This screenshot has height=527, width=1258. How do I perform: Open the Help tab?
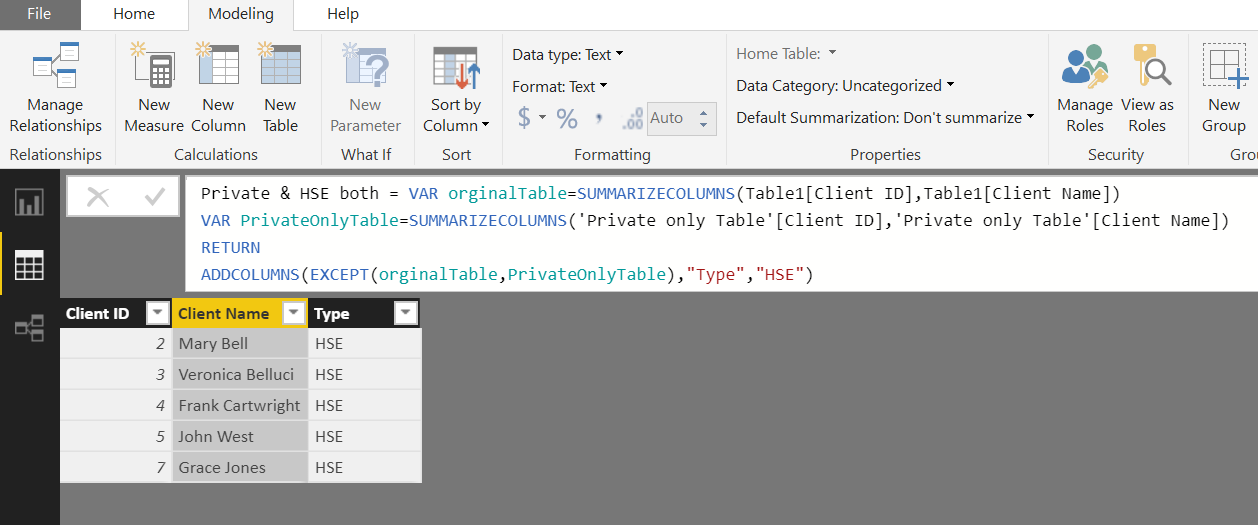343,14
